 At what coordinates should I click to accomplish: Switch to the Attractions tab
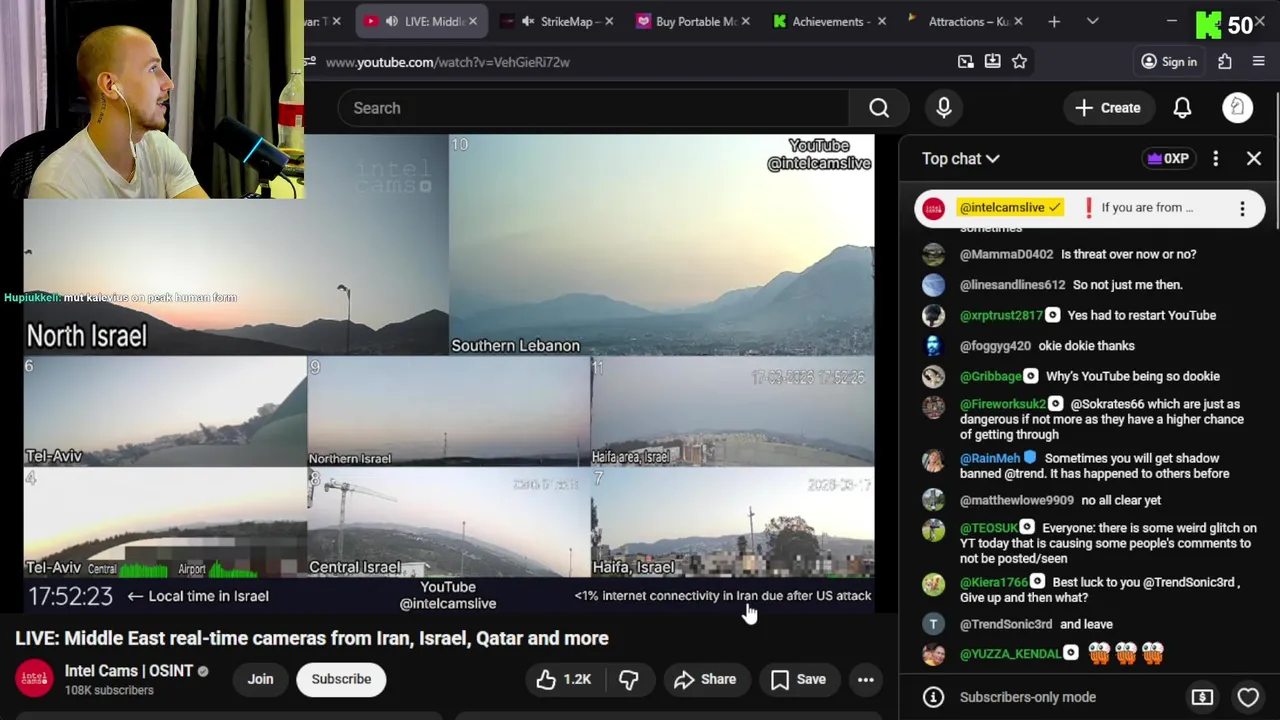[x=965, y=21]
